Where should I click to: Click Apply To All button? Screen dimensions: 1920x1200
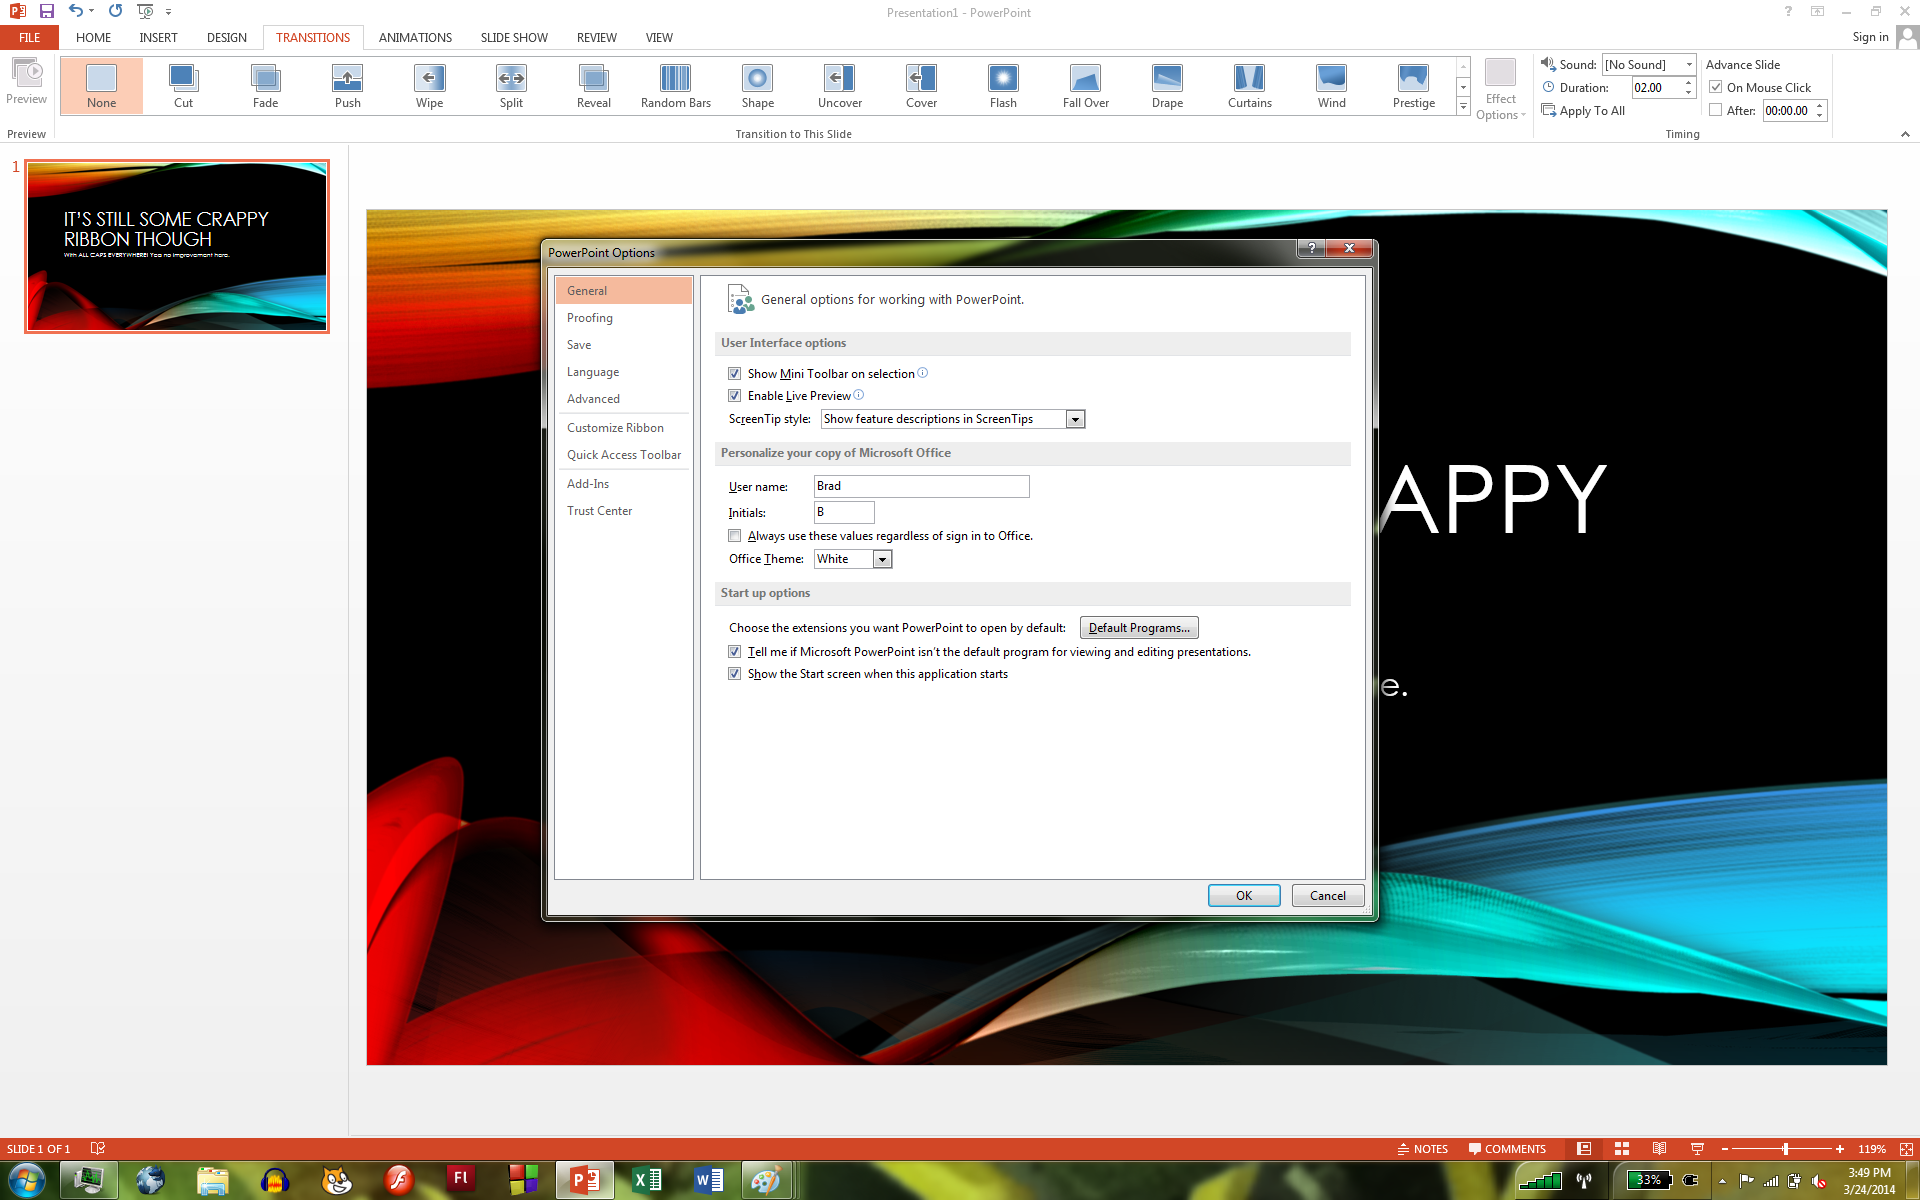point(1583,111)
